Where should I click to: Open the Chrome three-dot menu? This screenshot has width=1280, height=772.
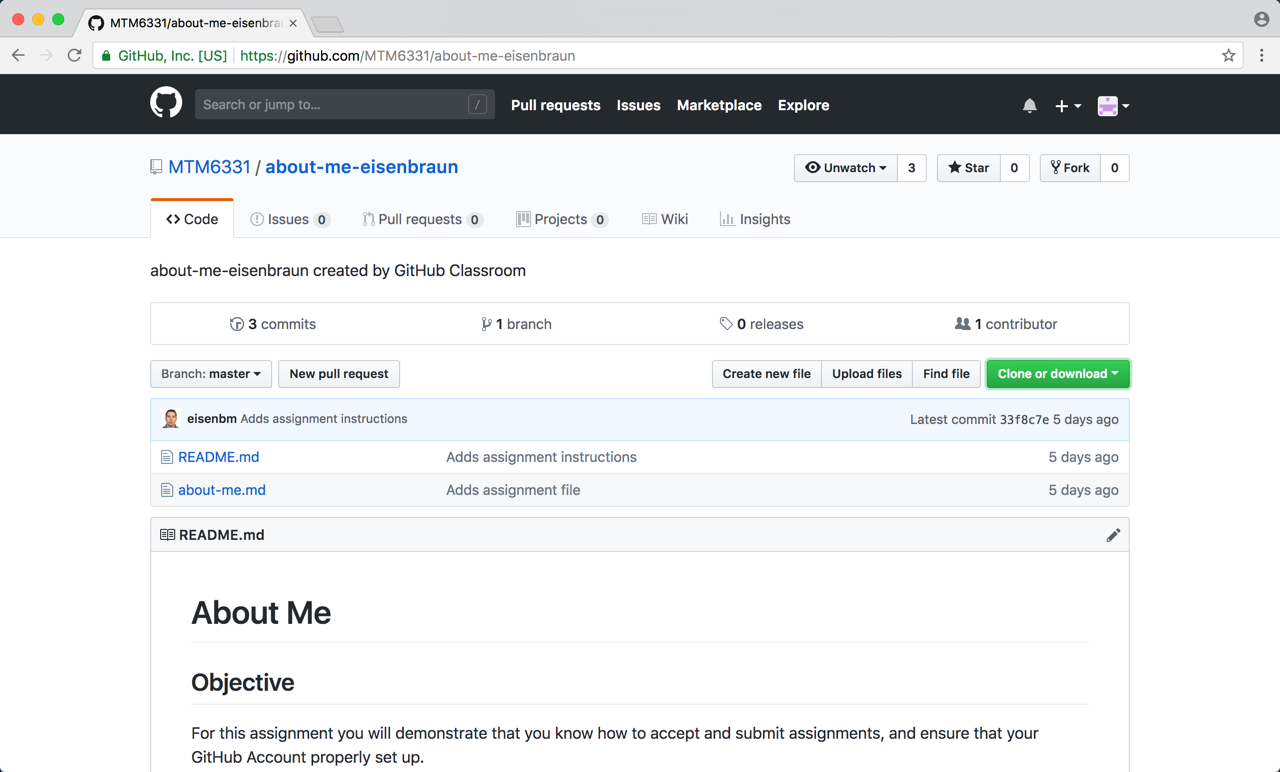point(1261,56)
